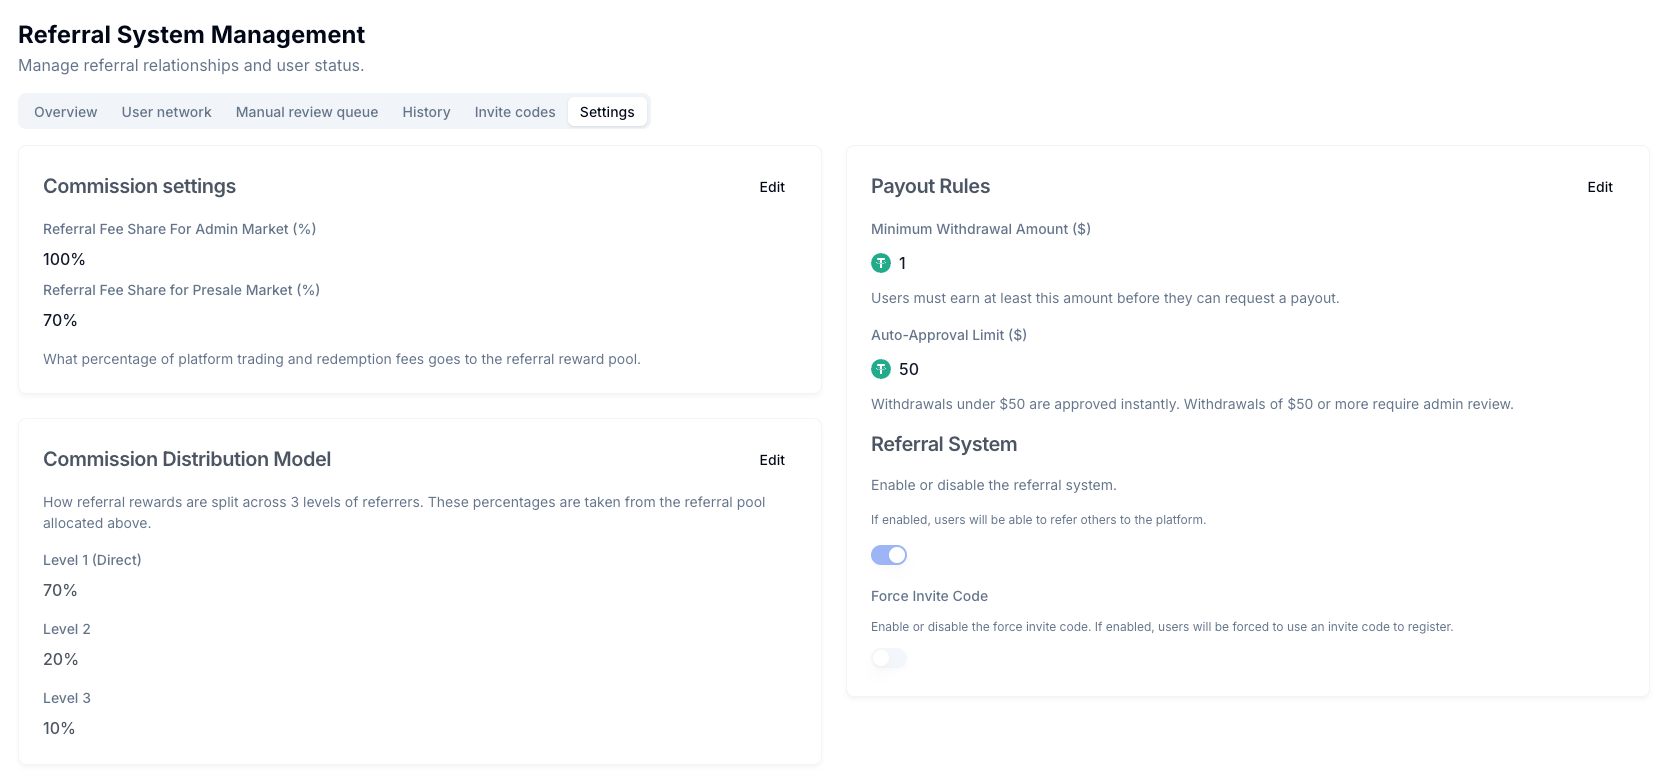The height and width of the screenshot is (781, 1658).
Task: Click the 70% presale market fee value
Action: point(60,320)
